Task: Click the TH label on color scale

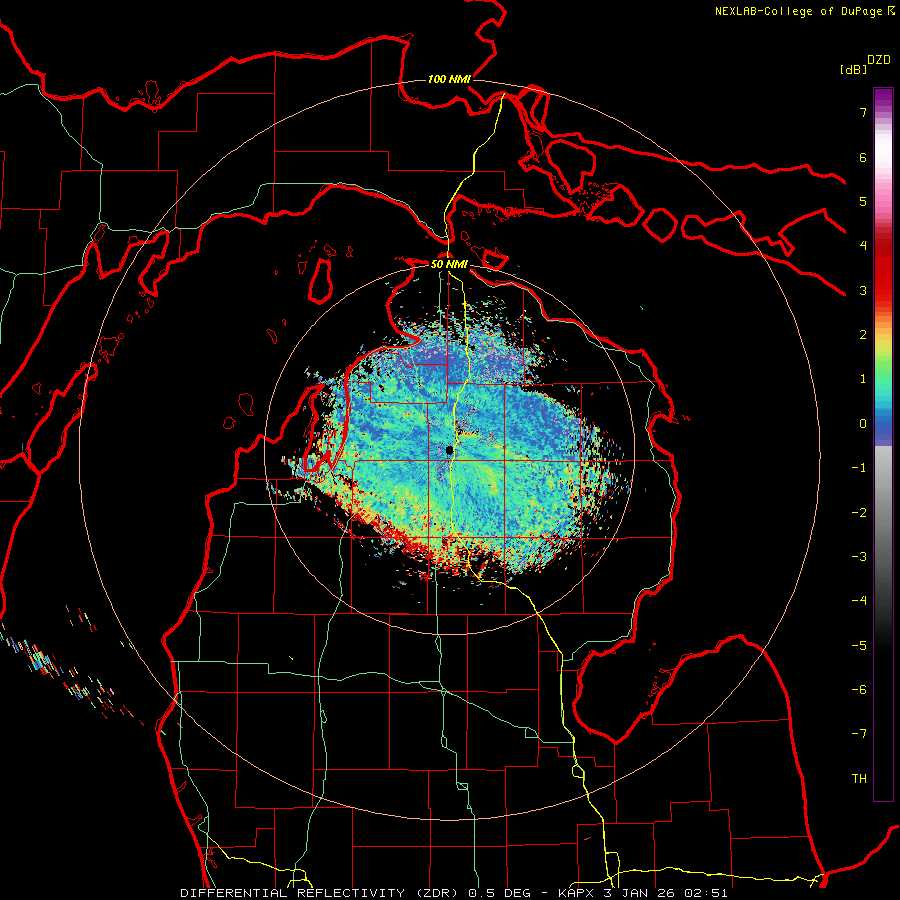Action: point(859,779)
